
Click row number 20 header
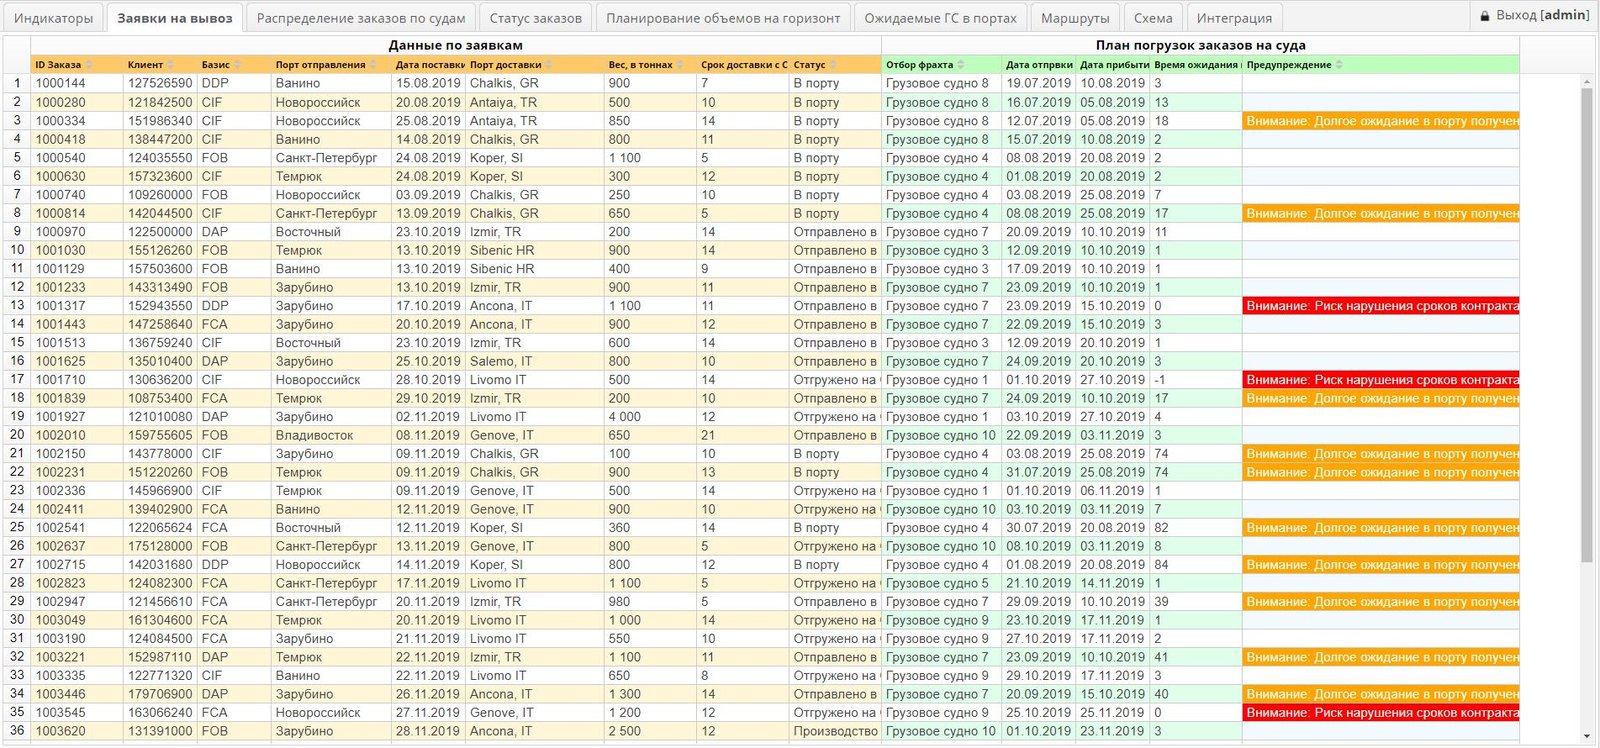coord(17,435)
